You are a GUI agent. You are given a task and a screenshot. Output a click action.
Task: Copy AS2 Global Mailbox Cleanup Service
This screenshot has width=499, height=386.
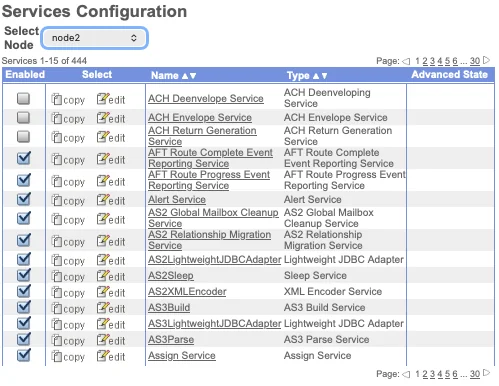(x=68, y=219)
